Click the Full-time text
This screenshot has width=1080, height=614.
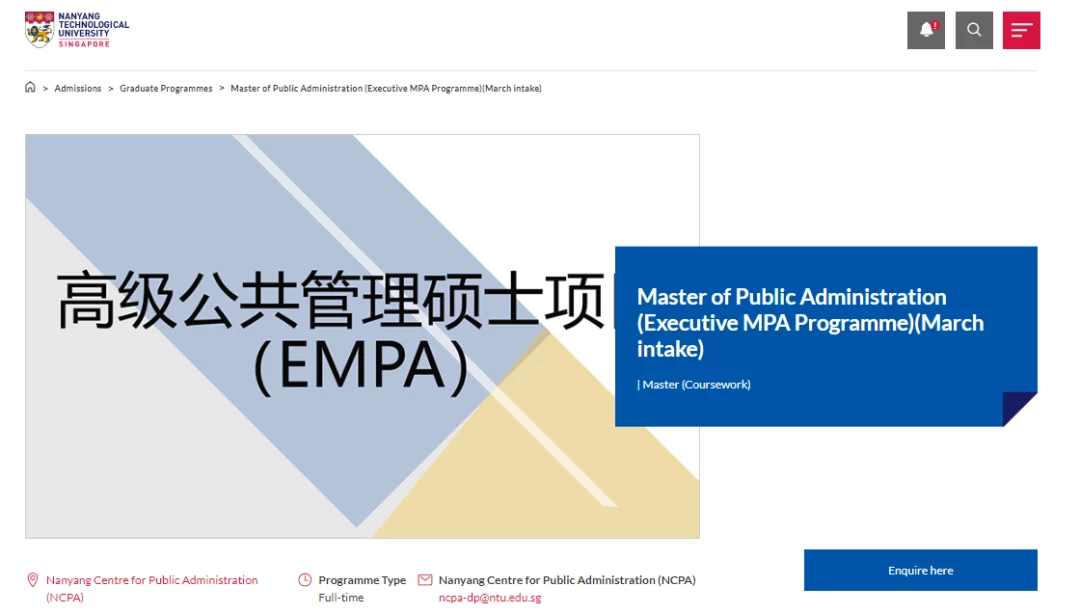[x=341, y=598]
